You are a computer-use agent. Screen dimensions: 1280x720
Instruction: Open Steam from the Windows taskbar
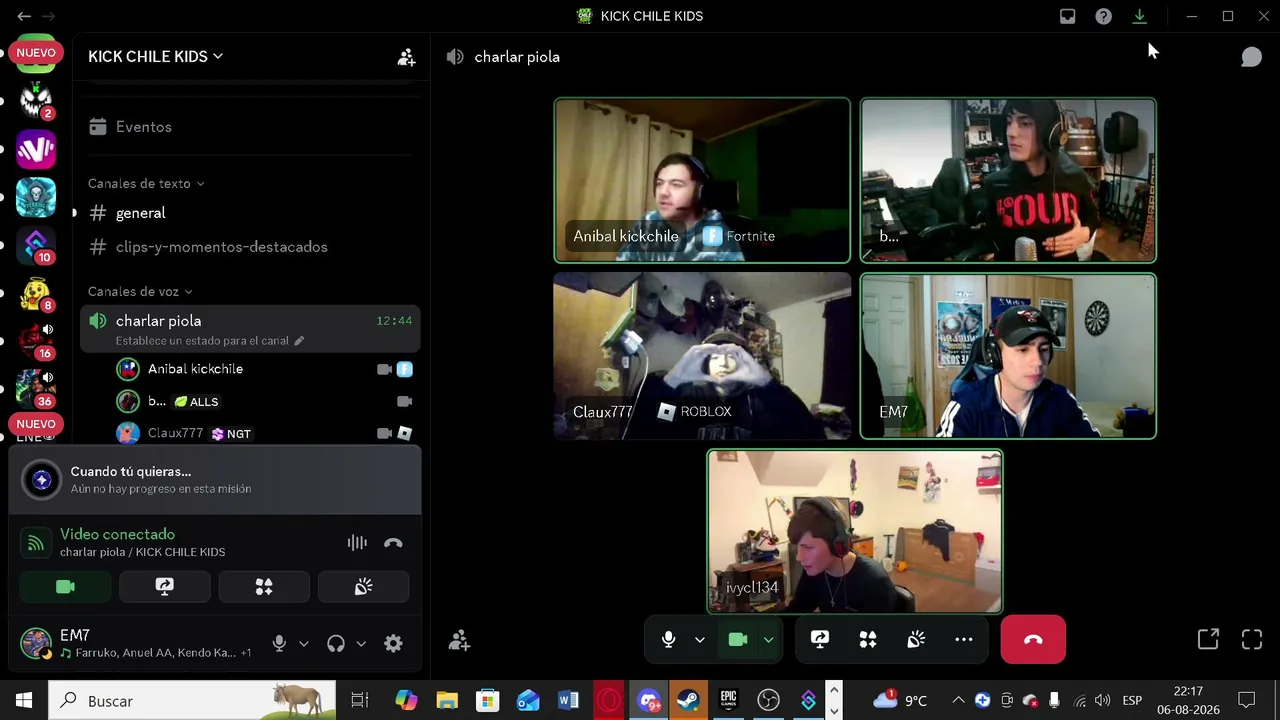[x=688, y=701]
